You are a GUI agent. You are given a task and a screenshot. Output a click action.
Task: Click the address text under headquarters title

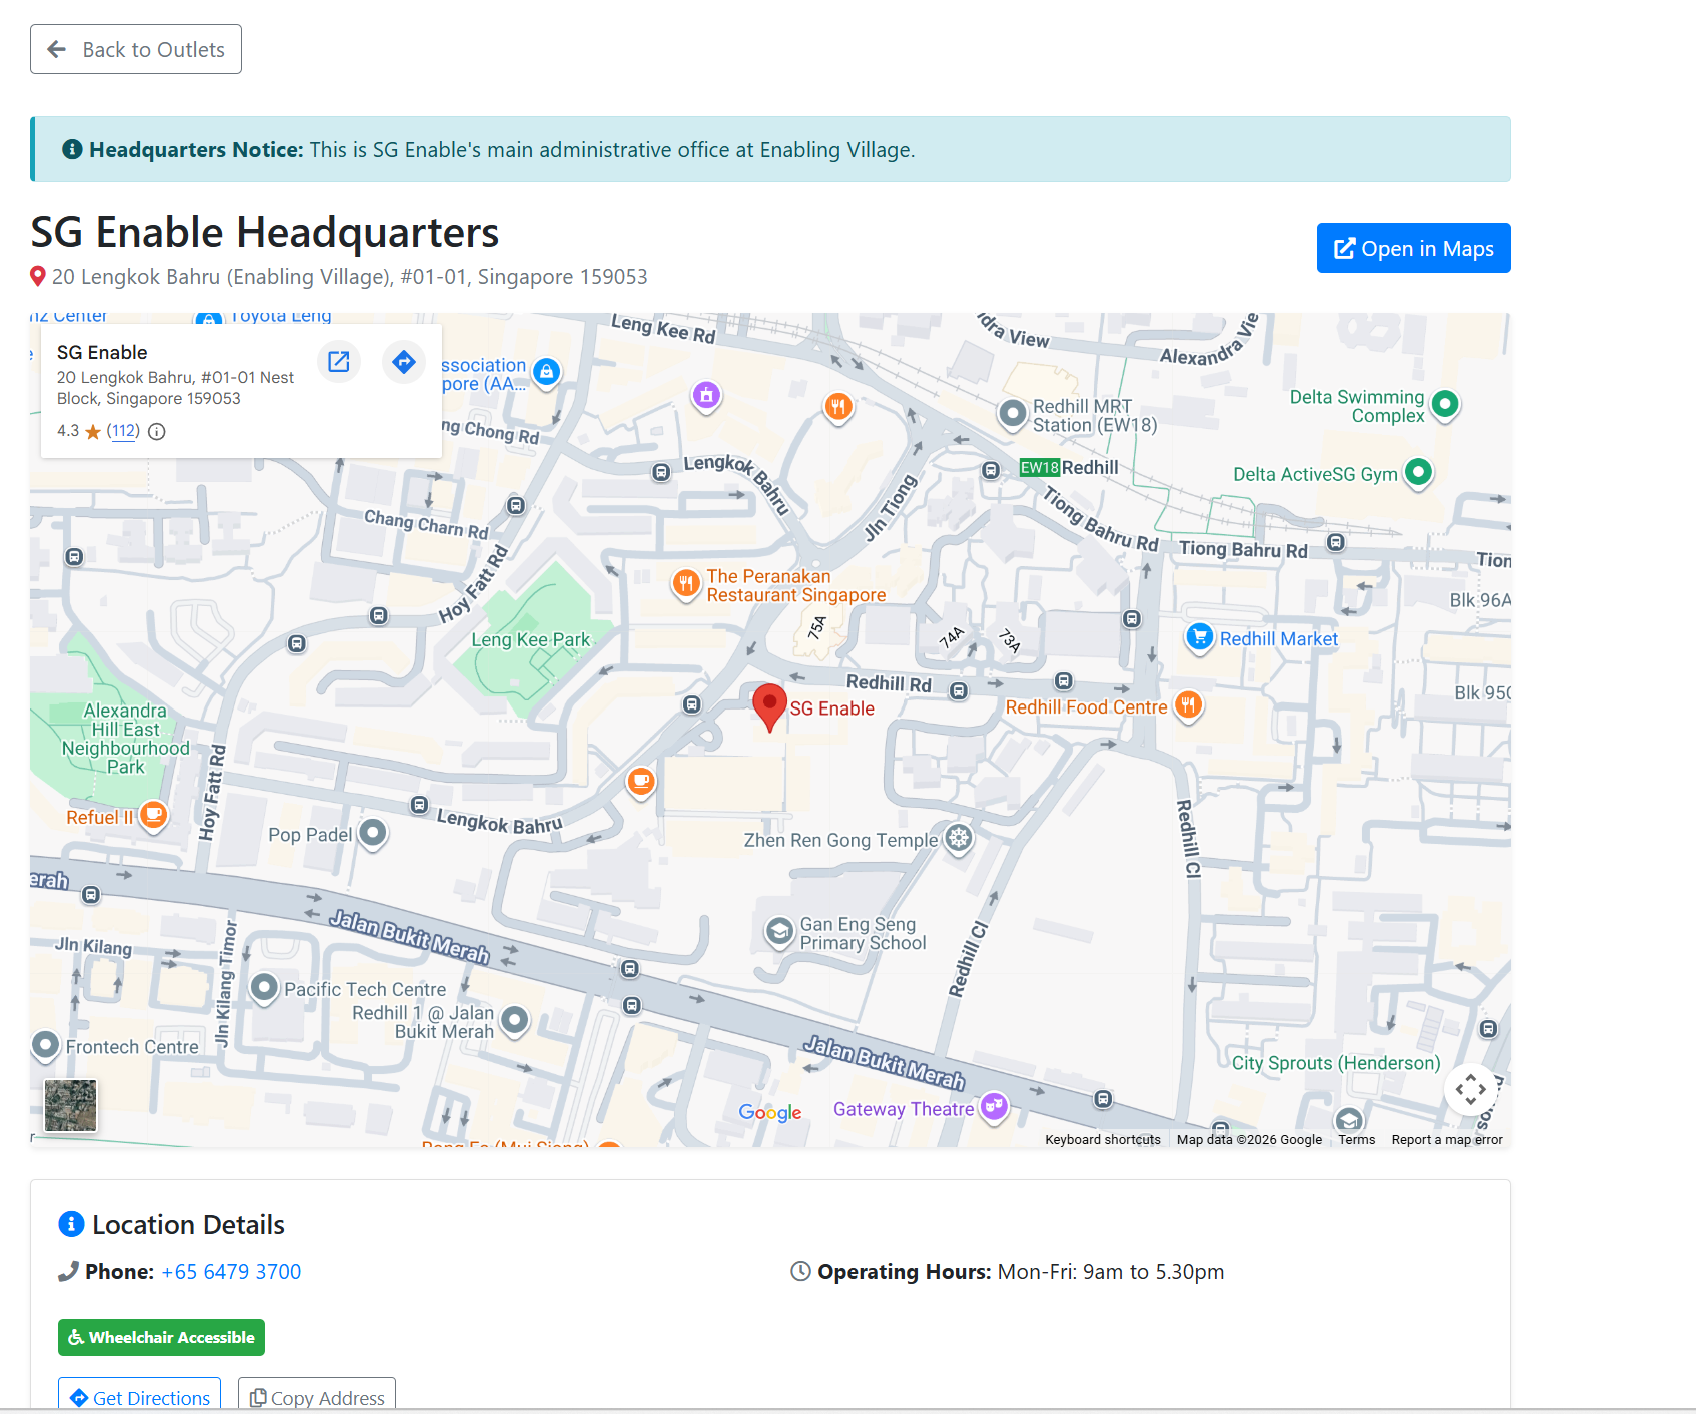point(350,277)
